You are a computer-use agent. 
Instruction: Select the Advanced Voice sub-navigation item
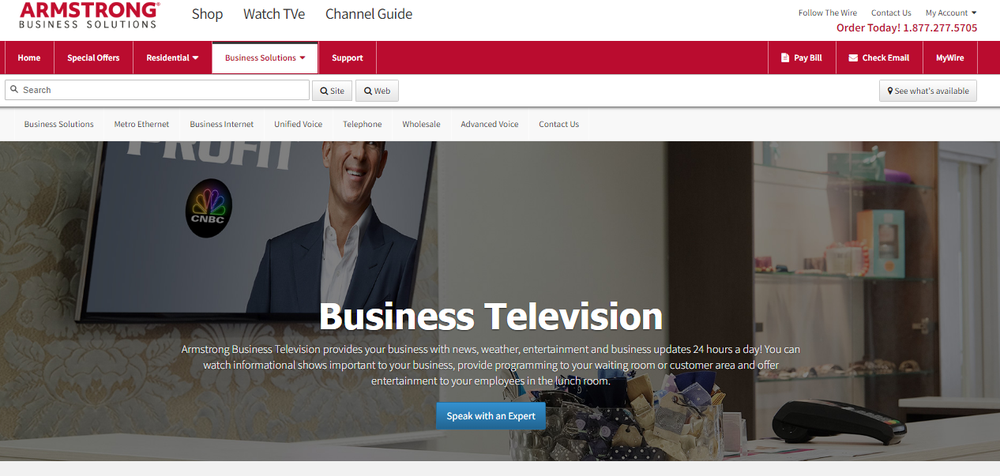tap(489, 124)
